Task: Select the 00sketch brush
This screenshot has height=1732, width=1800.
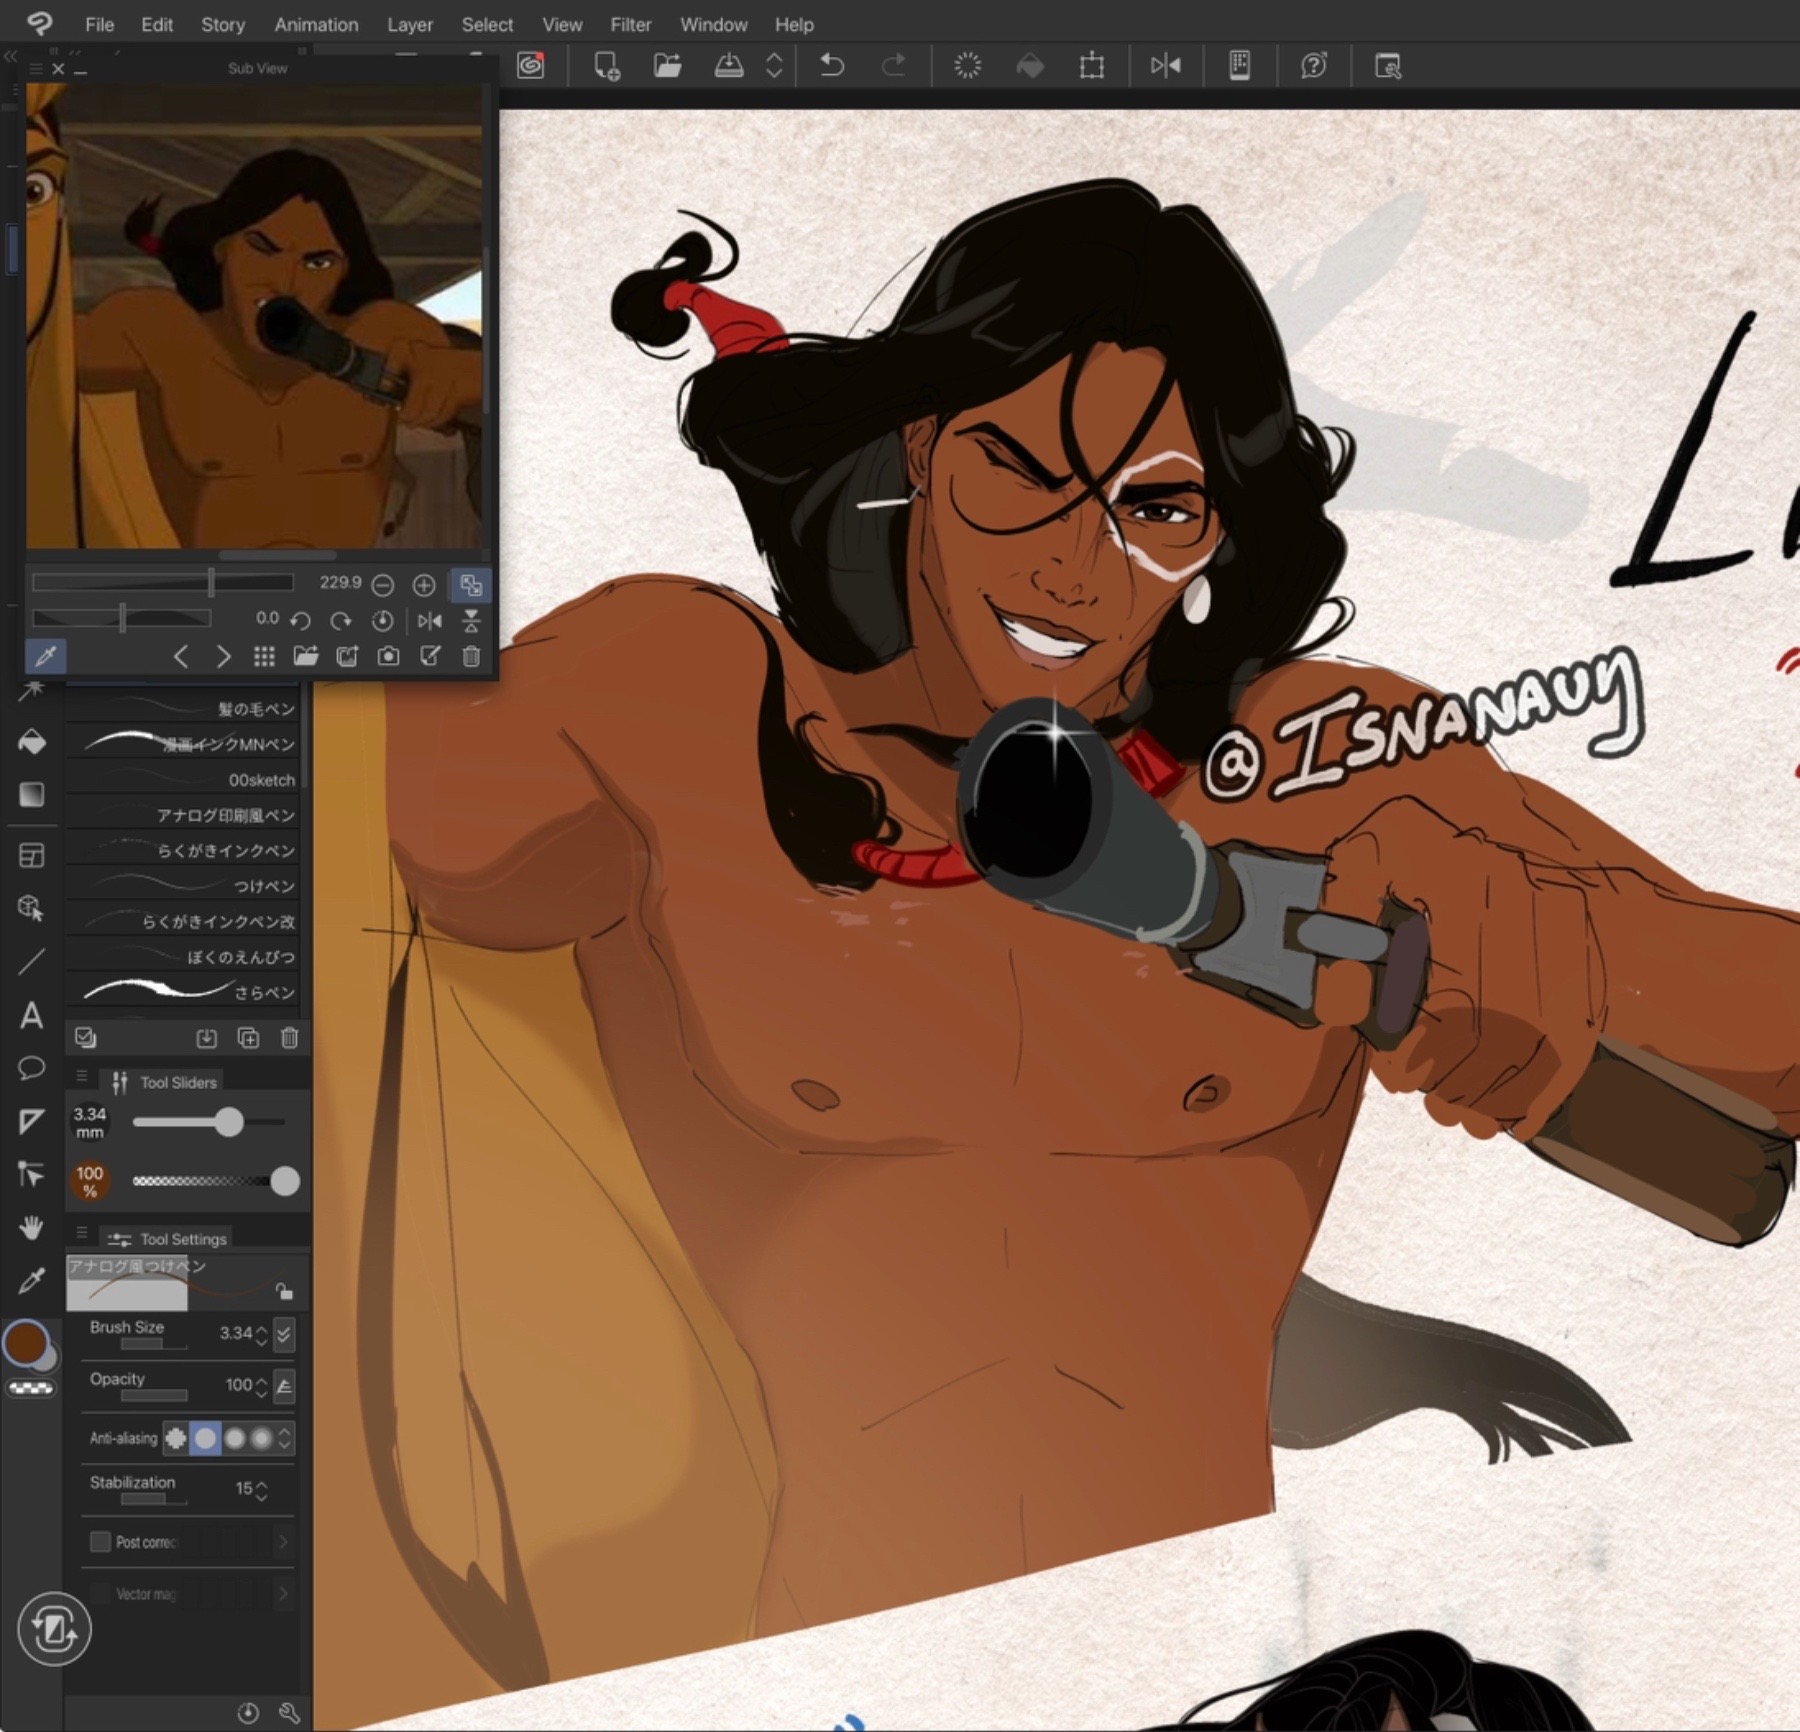Action: 183,780
